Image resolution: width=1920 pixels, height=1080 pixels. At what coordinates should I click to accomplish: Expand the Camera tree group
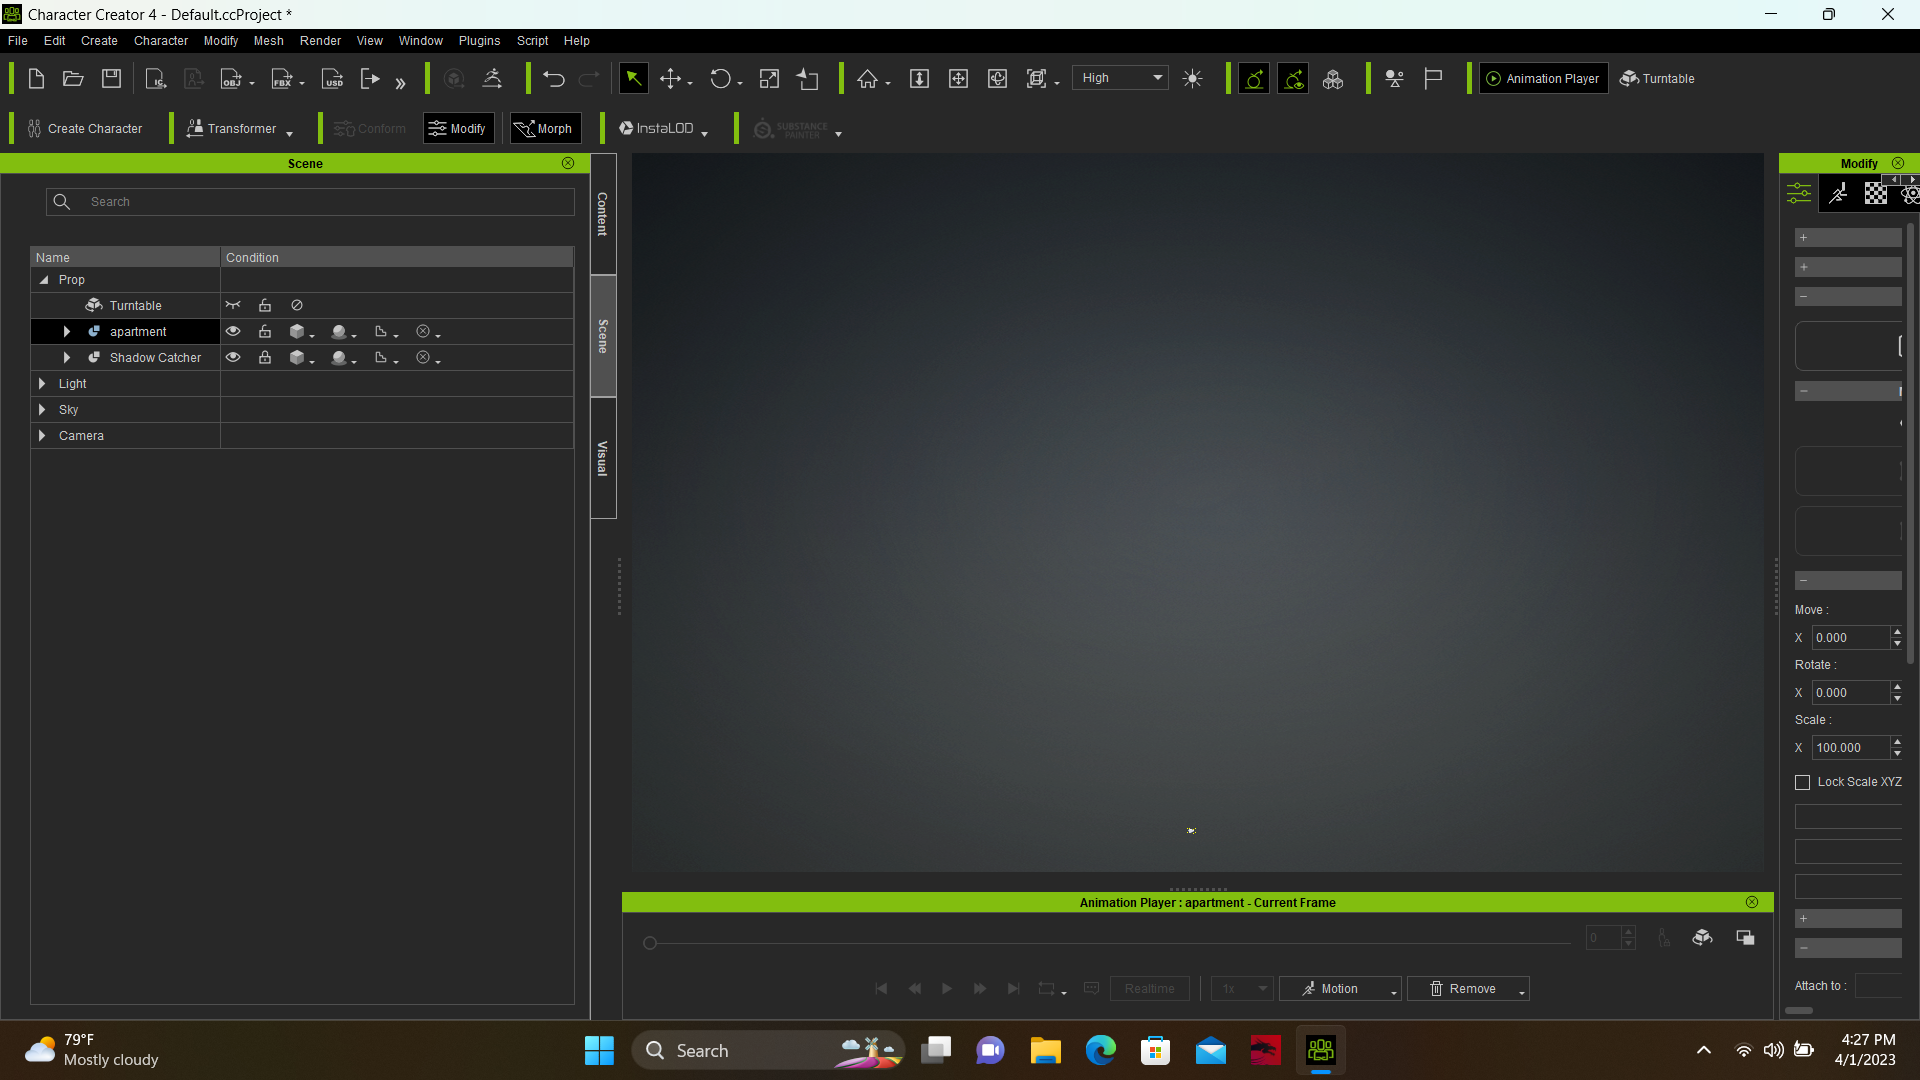pos(41,435)
